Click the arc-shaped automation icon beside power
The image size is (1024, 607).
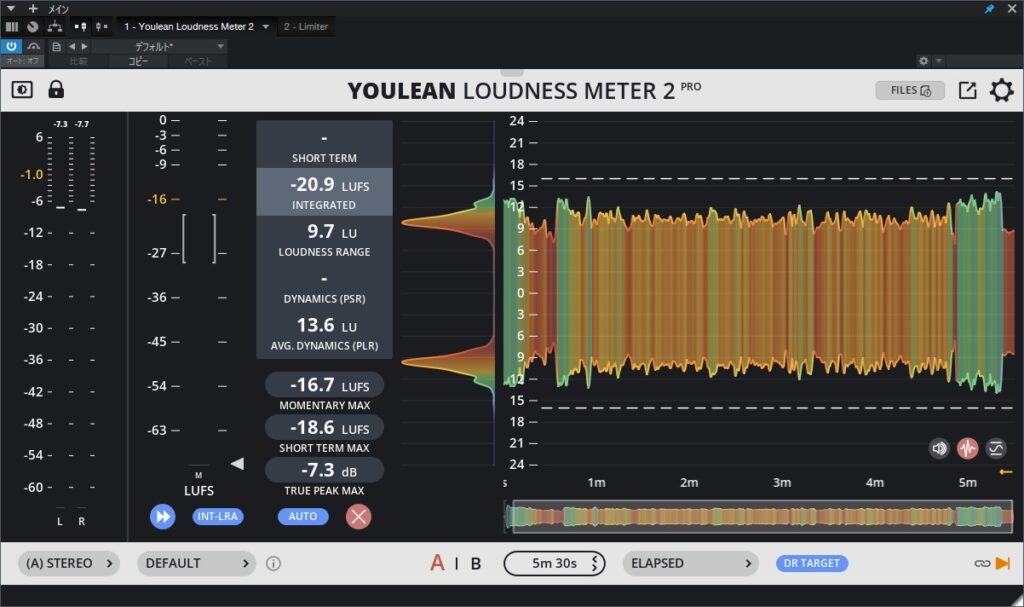click(34, 46)
